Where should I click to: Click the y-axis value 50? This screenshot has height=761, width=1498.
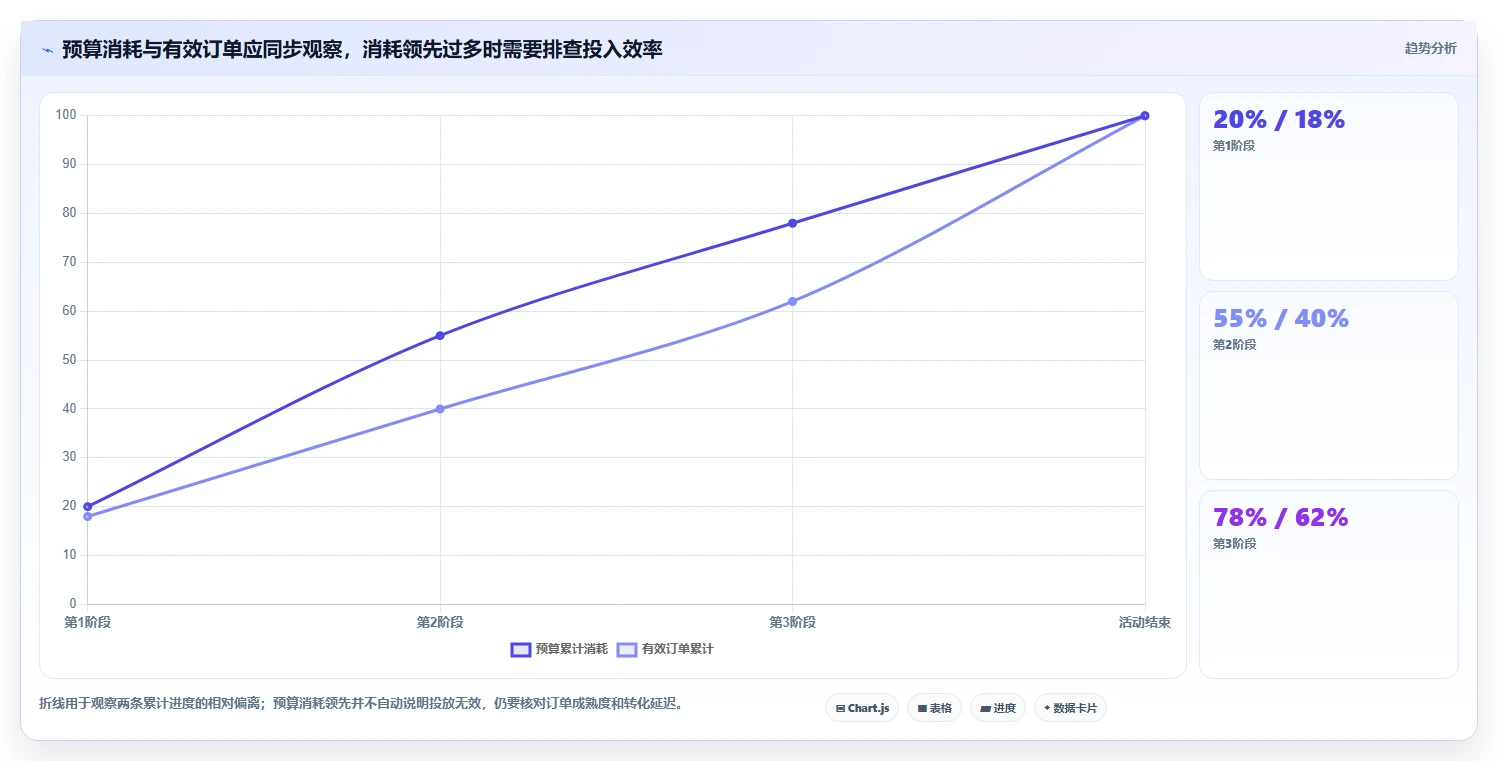[69, 360]
